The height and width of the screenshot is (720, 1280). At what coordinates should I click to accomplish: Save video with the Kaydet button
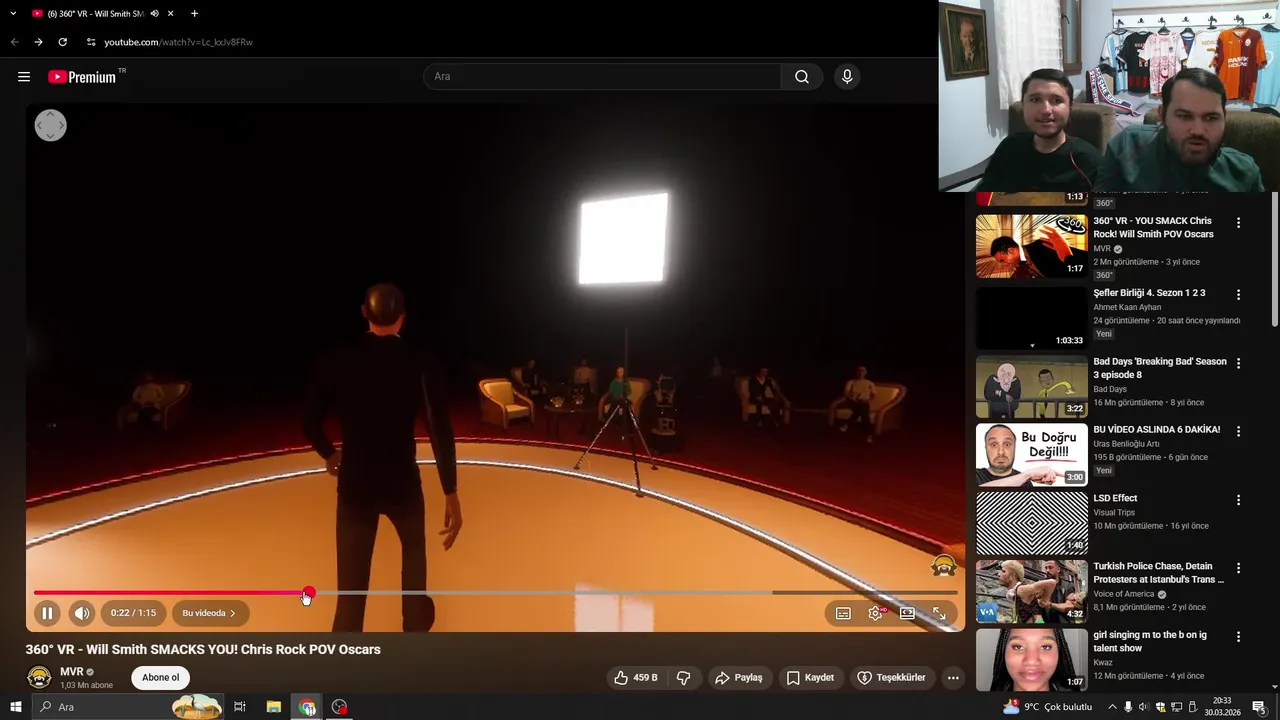click(810, 678)
